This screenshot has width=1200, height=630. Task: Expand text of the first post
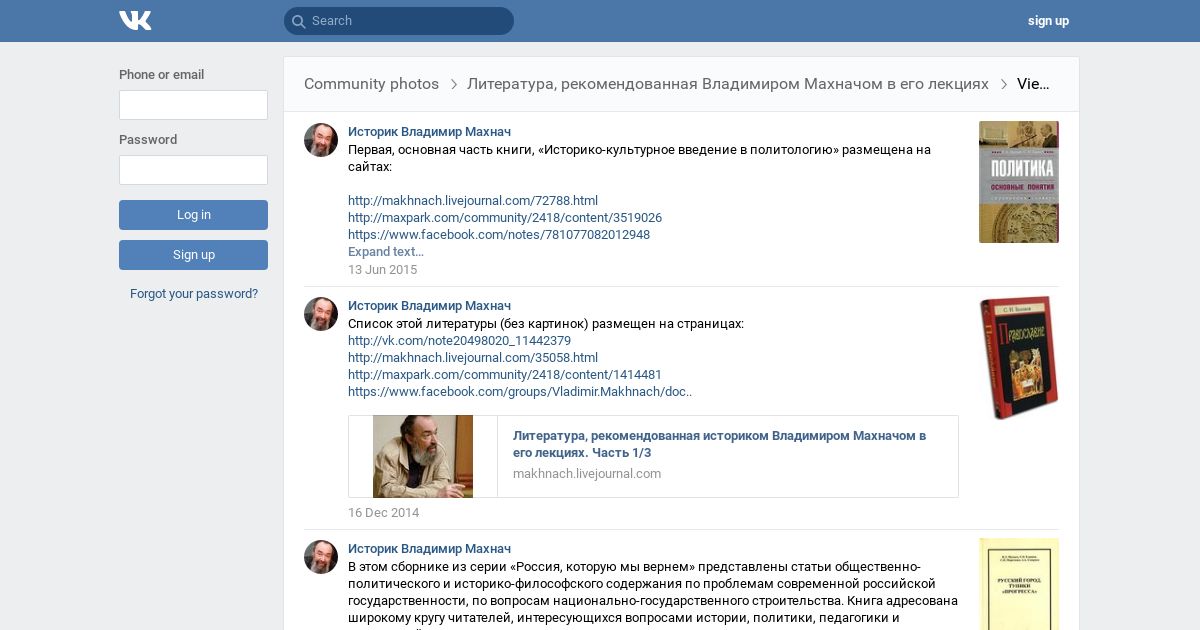pyautogui.click(x=386, y=252)
